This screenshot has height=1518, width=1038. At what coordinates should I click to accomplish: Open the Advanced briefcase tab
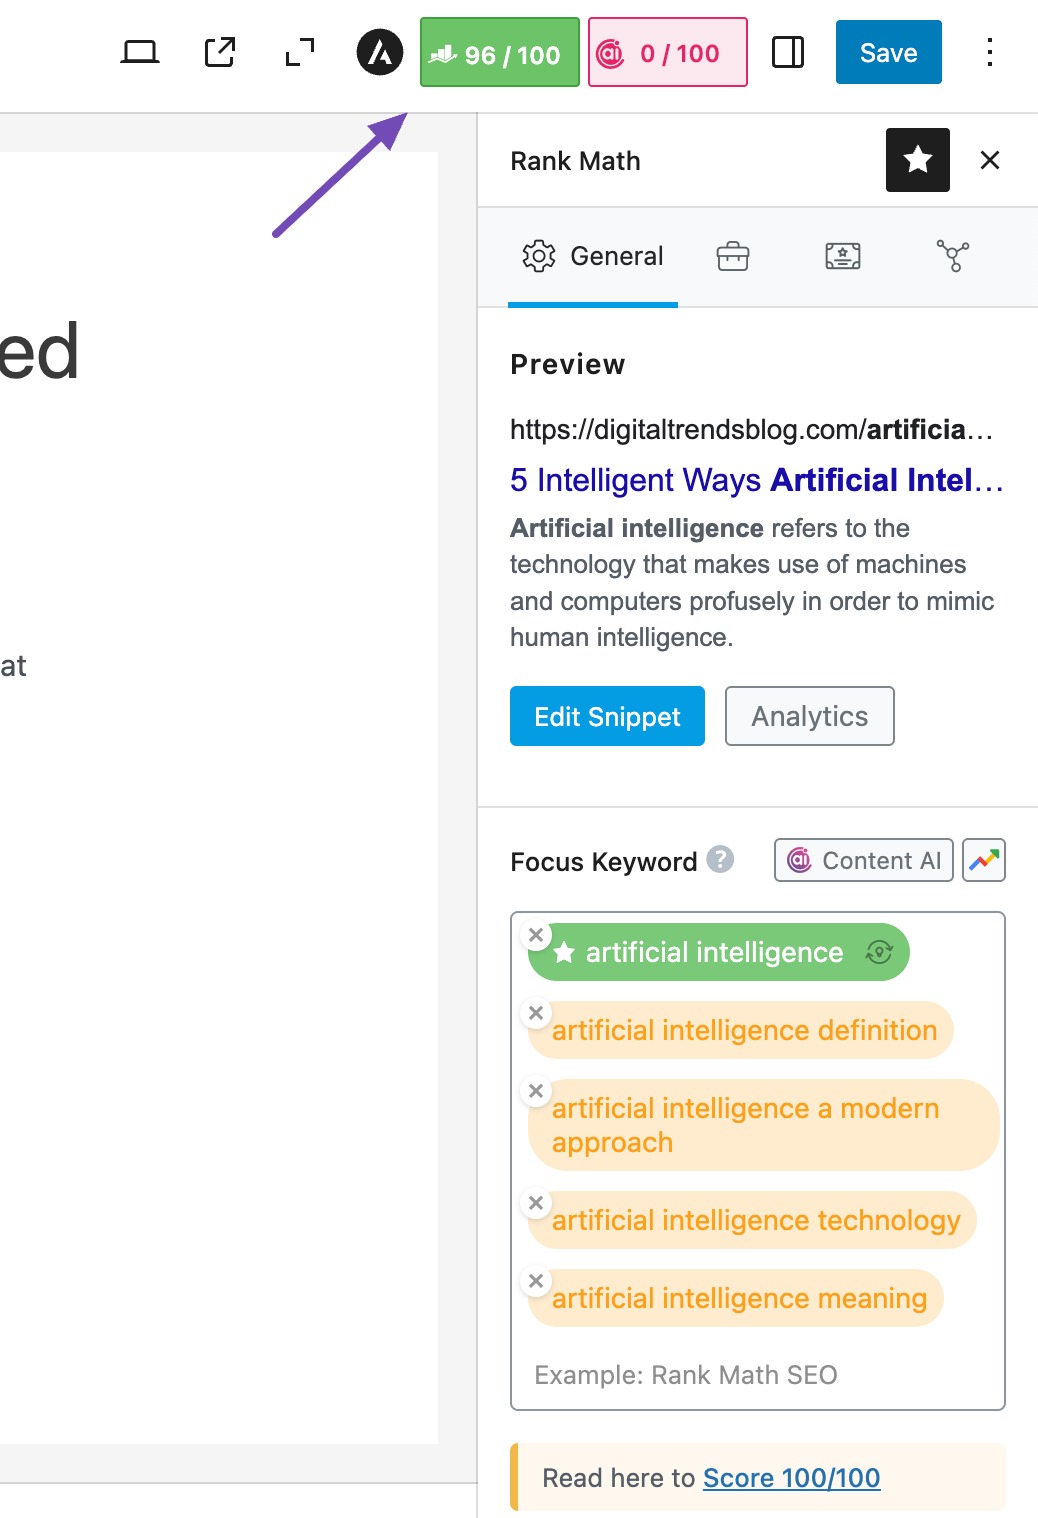pos(733,256)
